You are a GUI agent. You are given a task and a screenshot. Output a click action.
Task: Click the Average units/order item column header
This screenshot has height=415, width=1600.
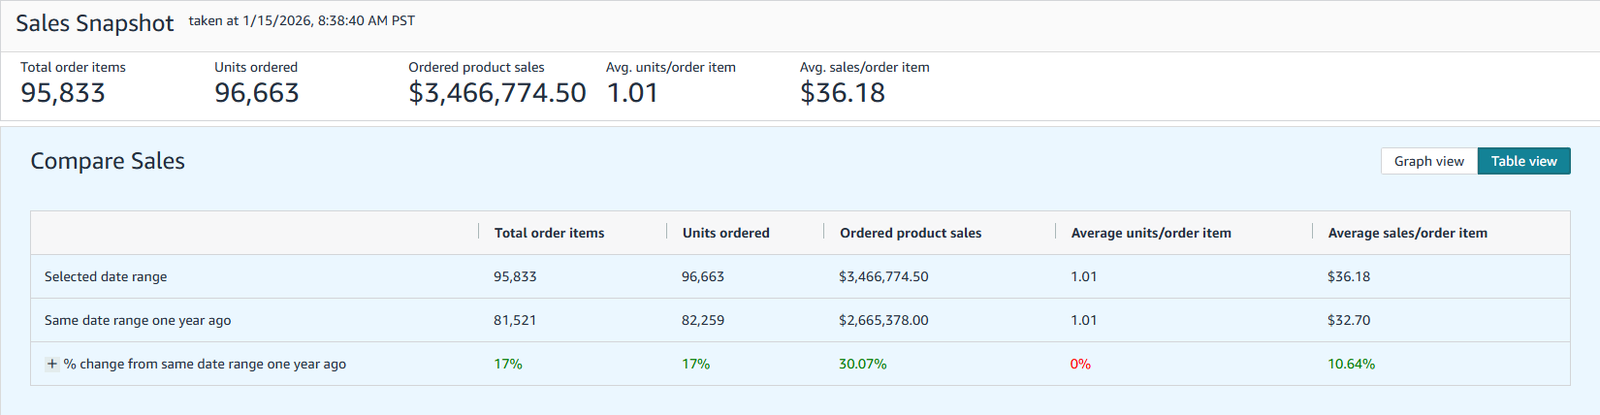click(1150, 233)
